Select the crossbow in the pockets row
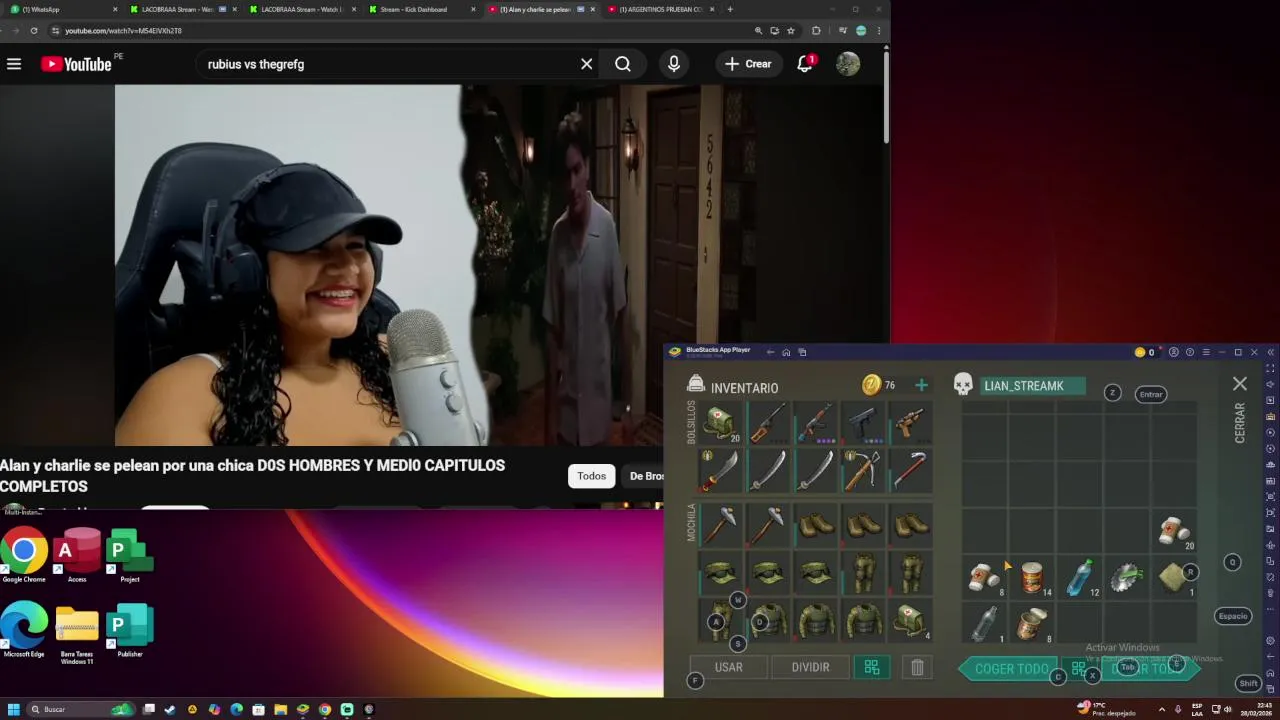1280x720 pixels. [865, 471]
